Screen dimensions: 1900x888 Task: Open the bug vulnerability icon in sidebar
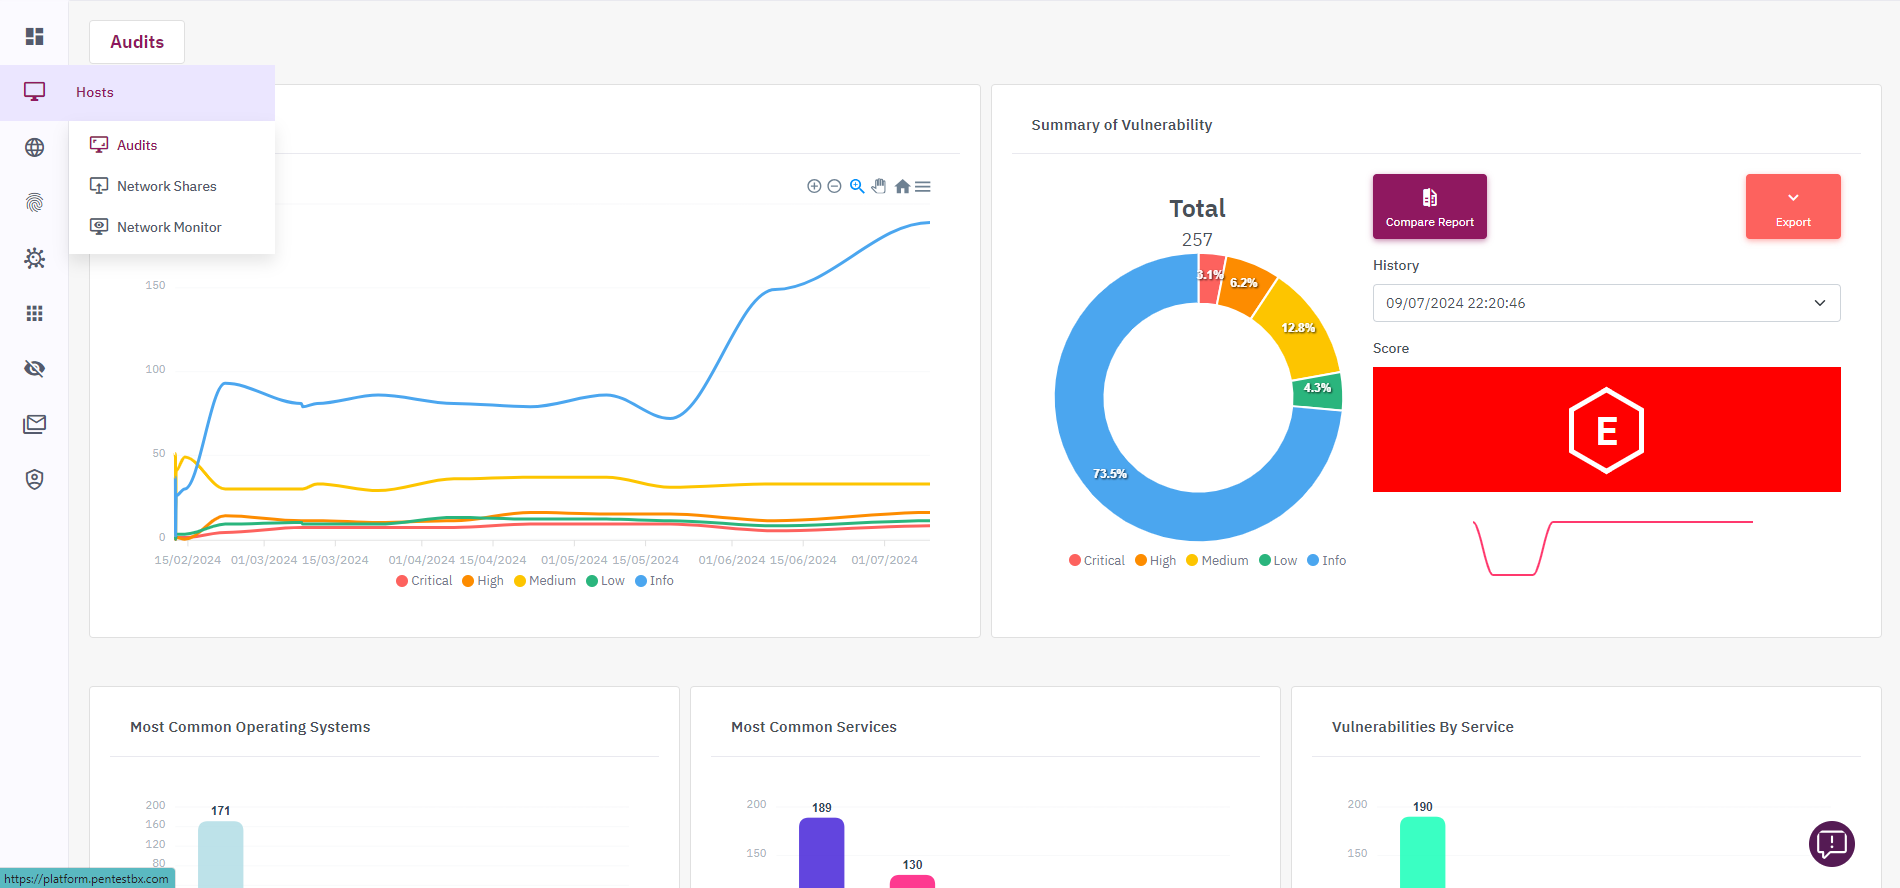(x=34, y=258)
